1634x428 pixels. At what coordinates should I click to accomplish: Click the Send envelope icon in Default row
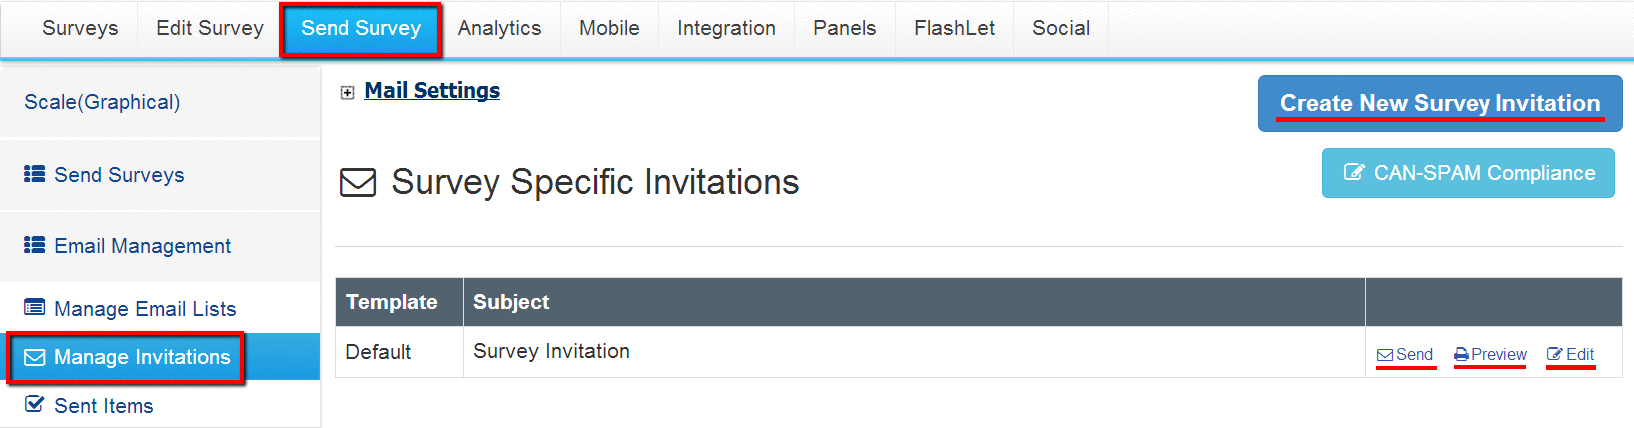pos(1385,355)
